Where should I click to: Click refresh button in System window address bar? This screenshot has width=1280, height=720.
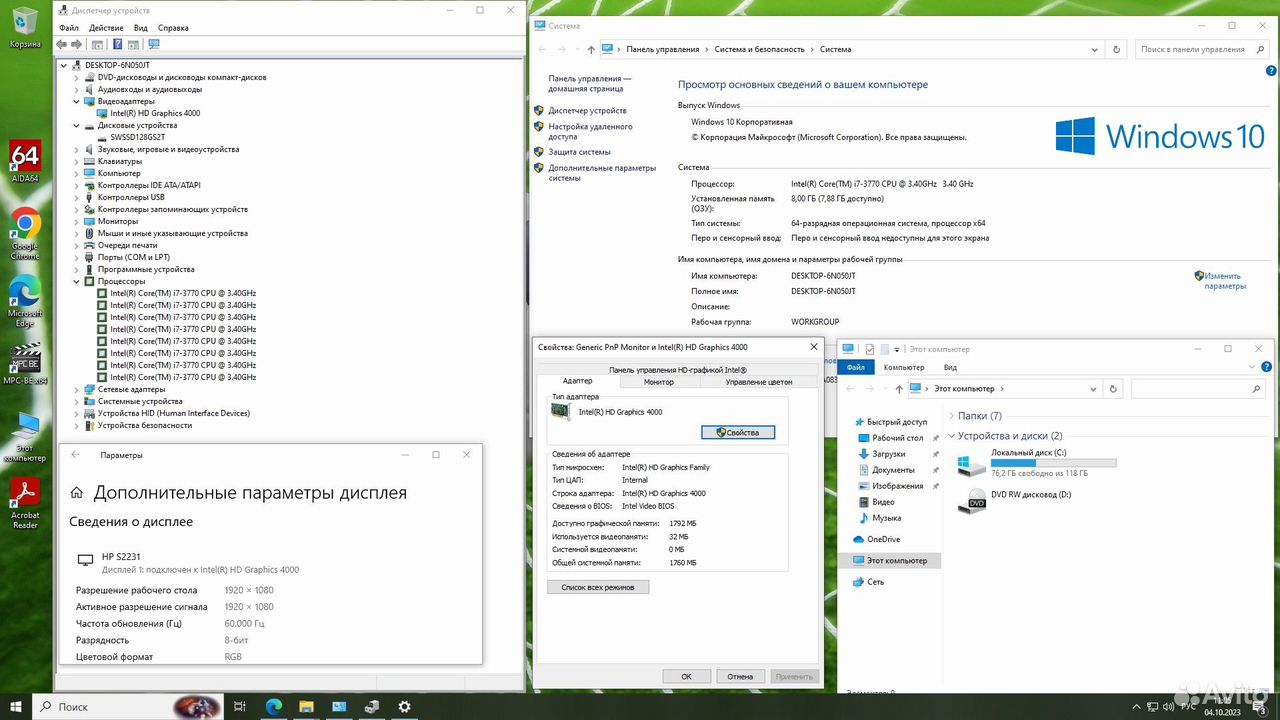tap(1117, 49)
